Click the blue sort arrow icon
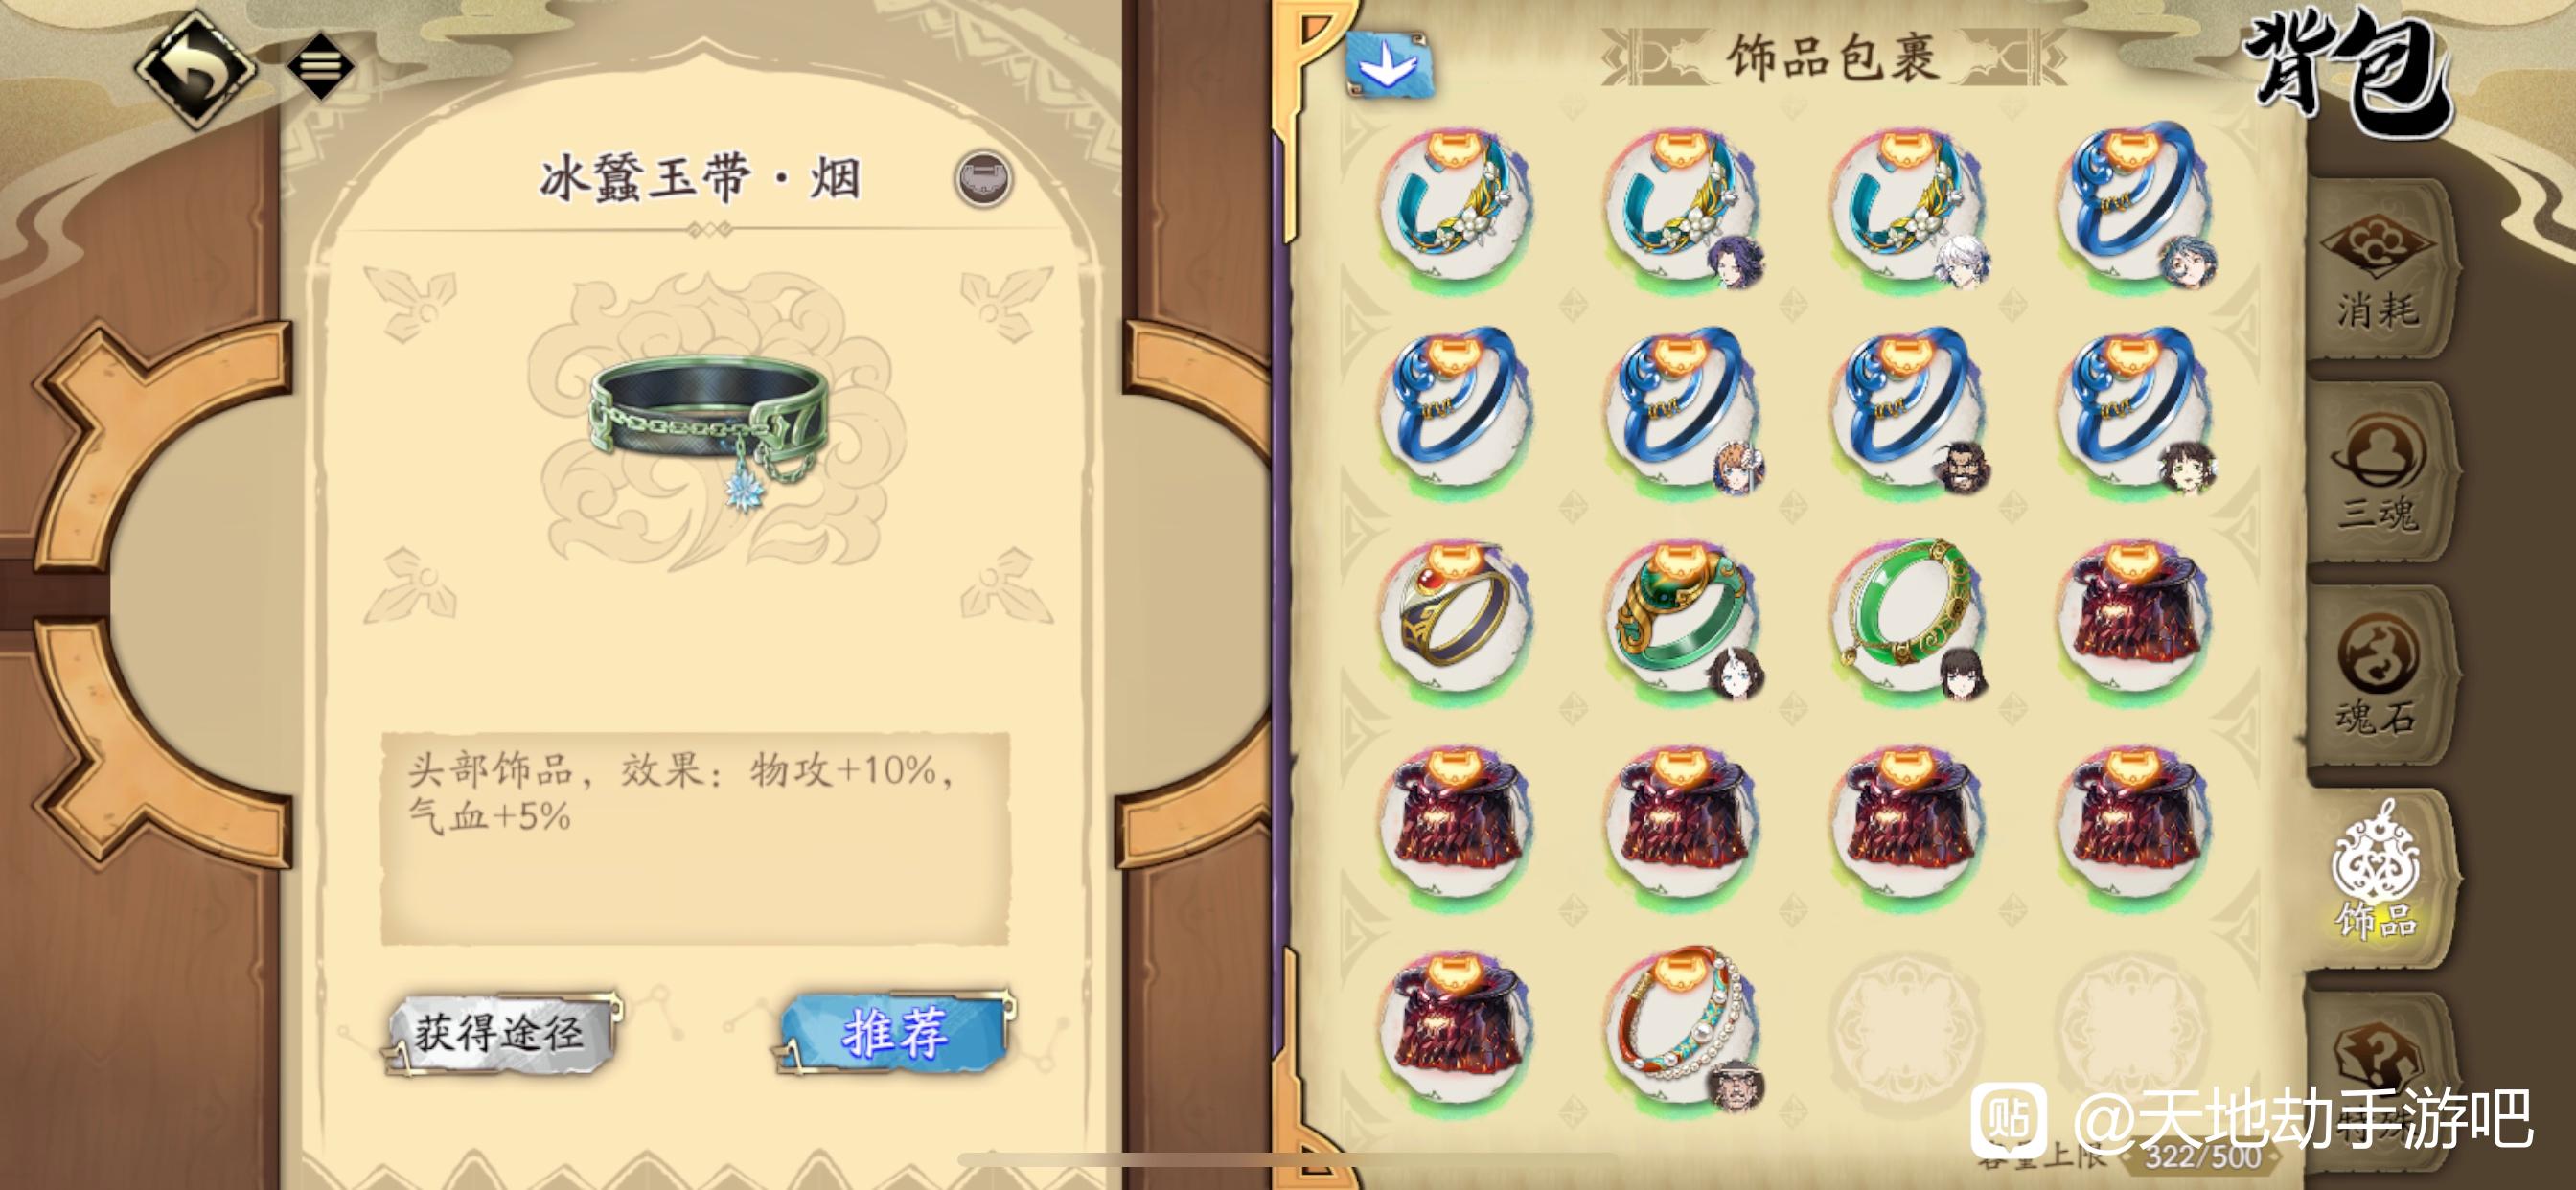This screenshot has height=1190, width=2576. coord(1388,64)
